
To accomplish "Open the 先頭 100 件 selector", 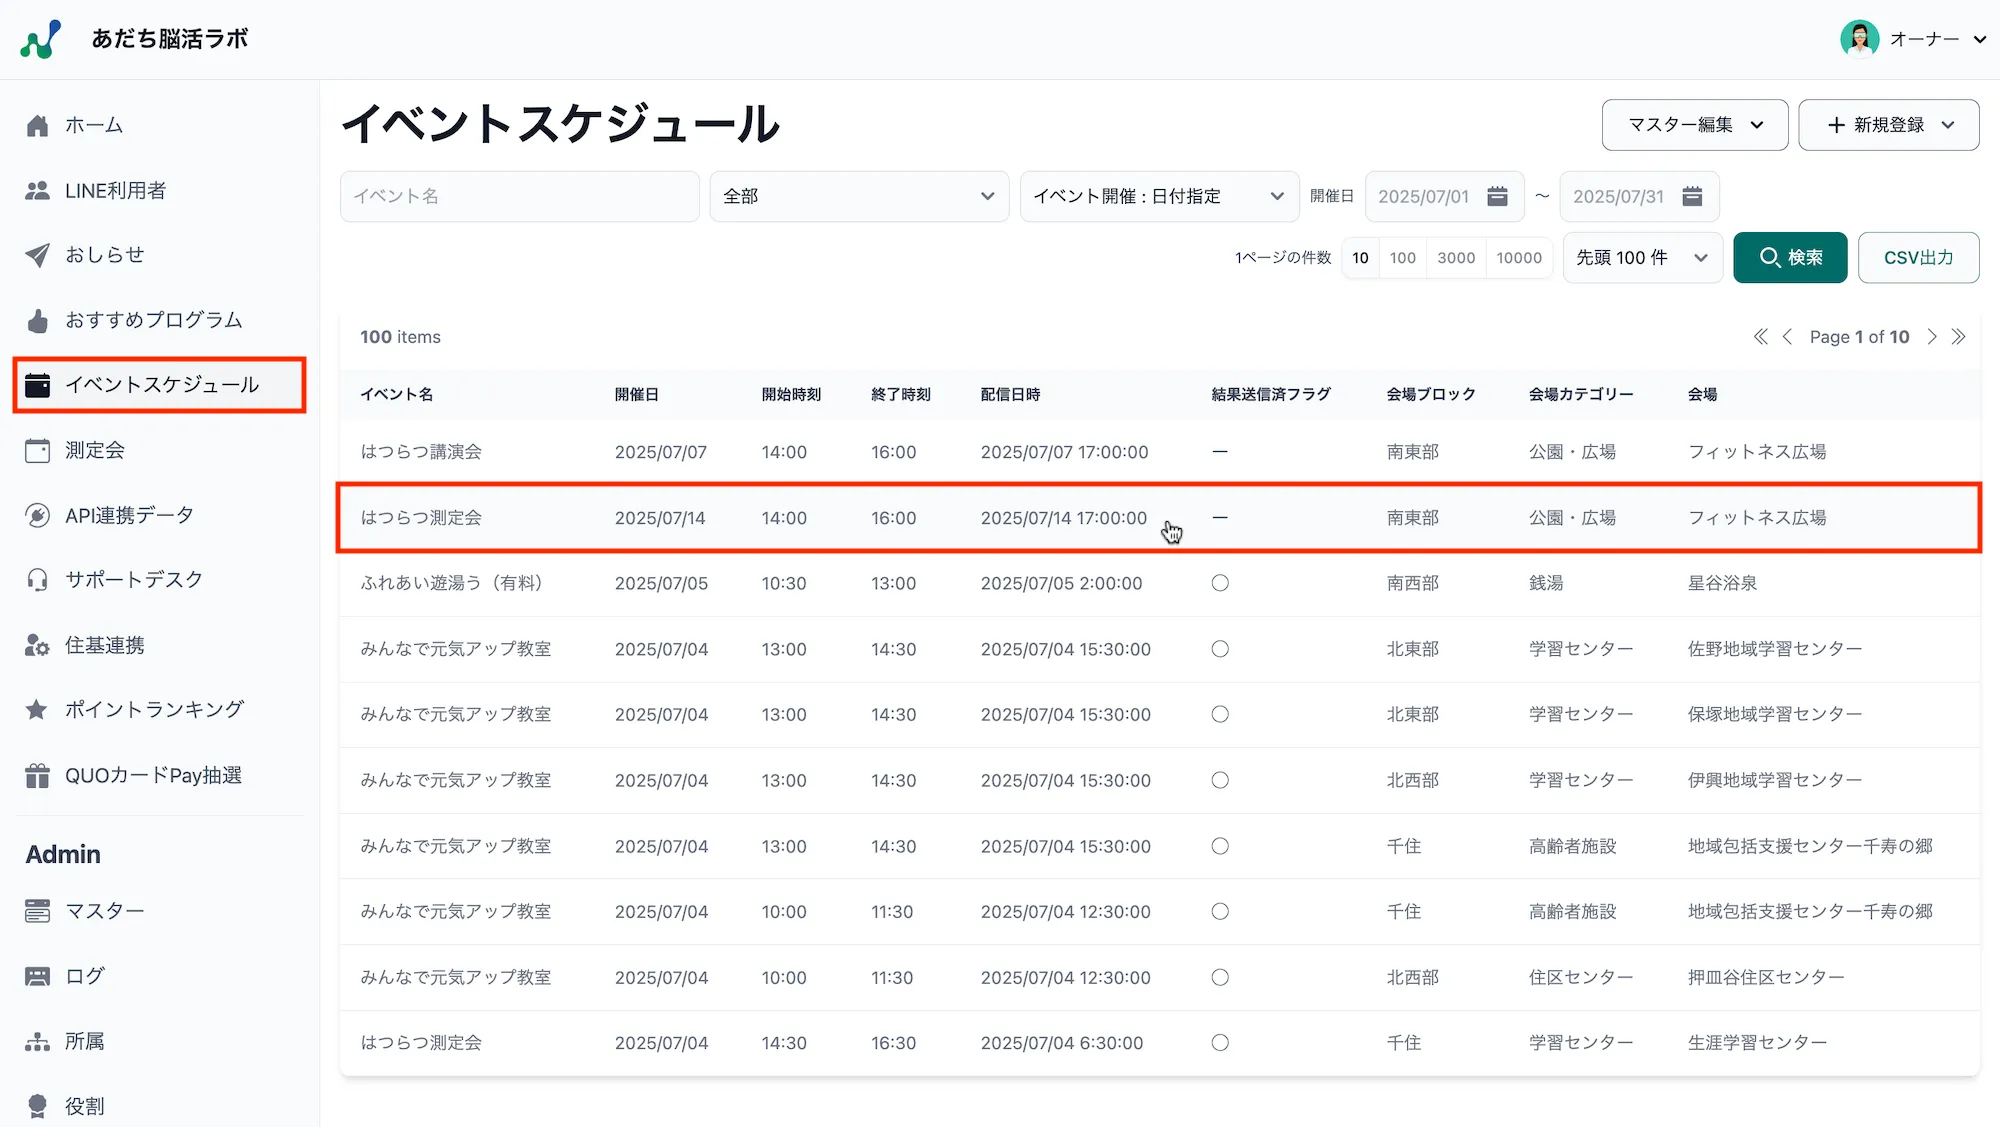I will 1641,257.
